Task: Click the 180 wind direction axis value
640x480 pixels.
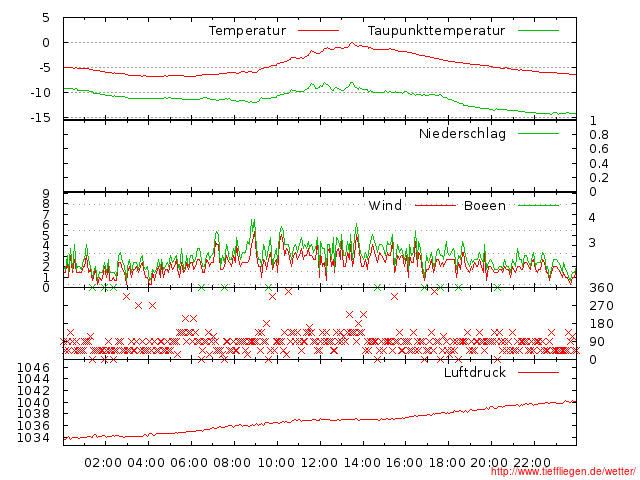Action: tap(601, 324)
